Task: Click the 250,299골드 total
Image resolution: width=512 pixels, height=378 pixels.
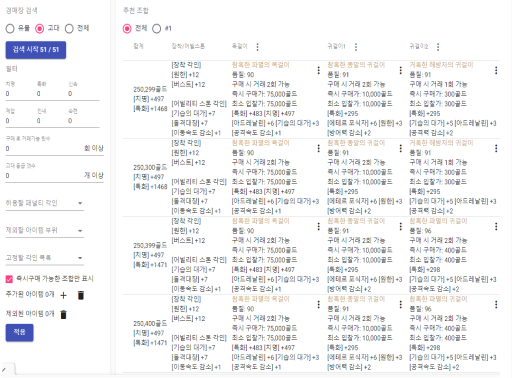Action: click(x=150, y=89)
